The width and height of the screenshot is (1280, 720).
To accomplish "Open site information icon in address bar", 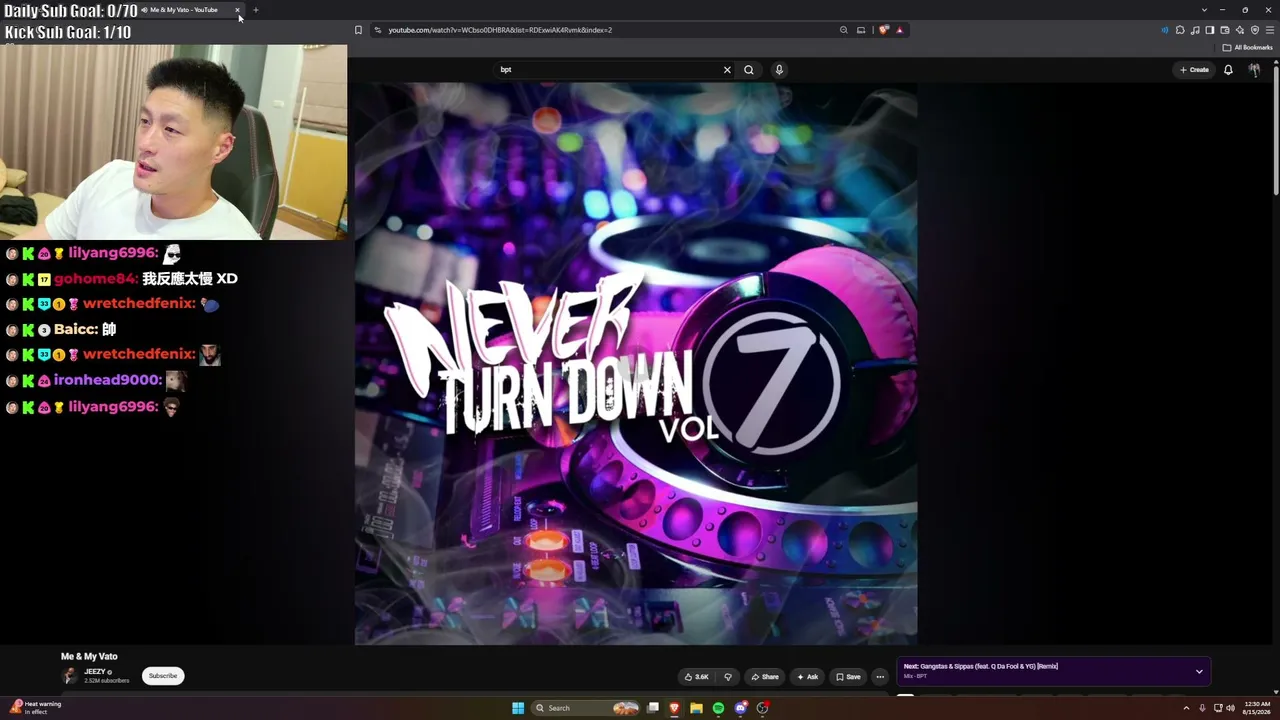I will [x=378, y=30].
